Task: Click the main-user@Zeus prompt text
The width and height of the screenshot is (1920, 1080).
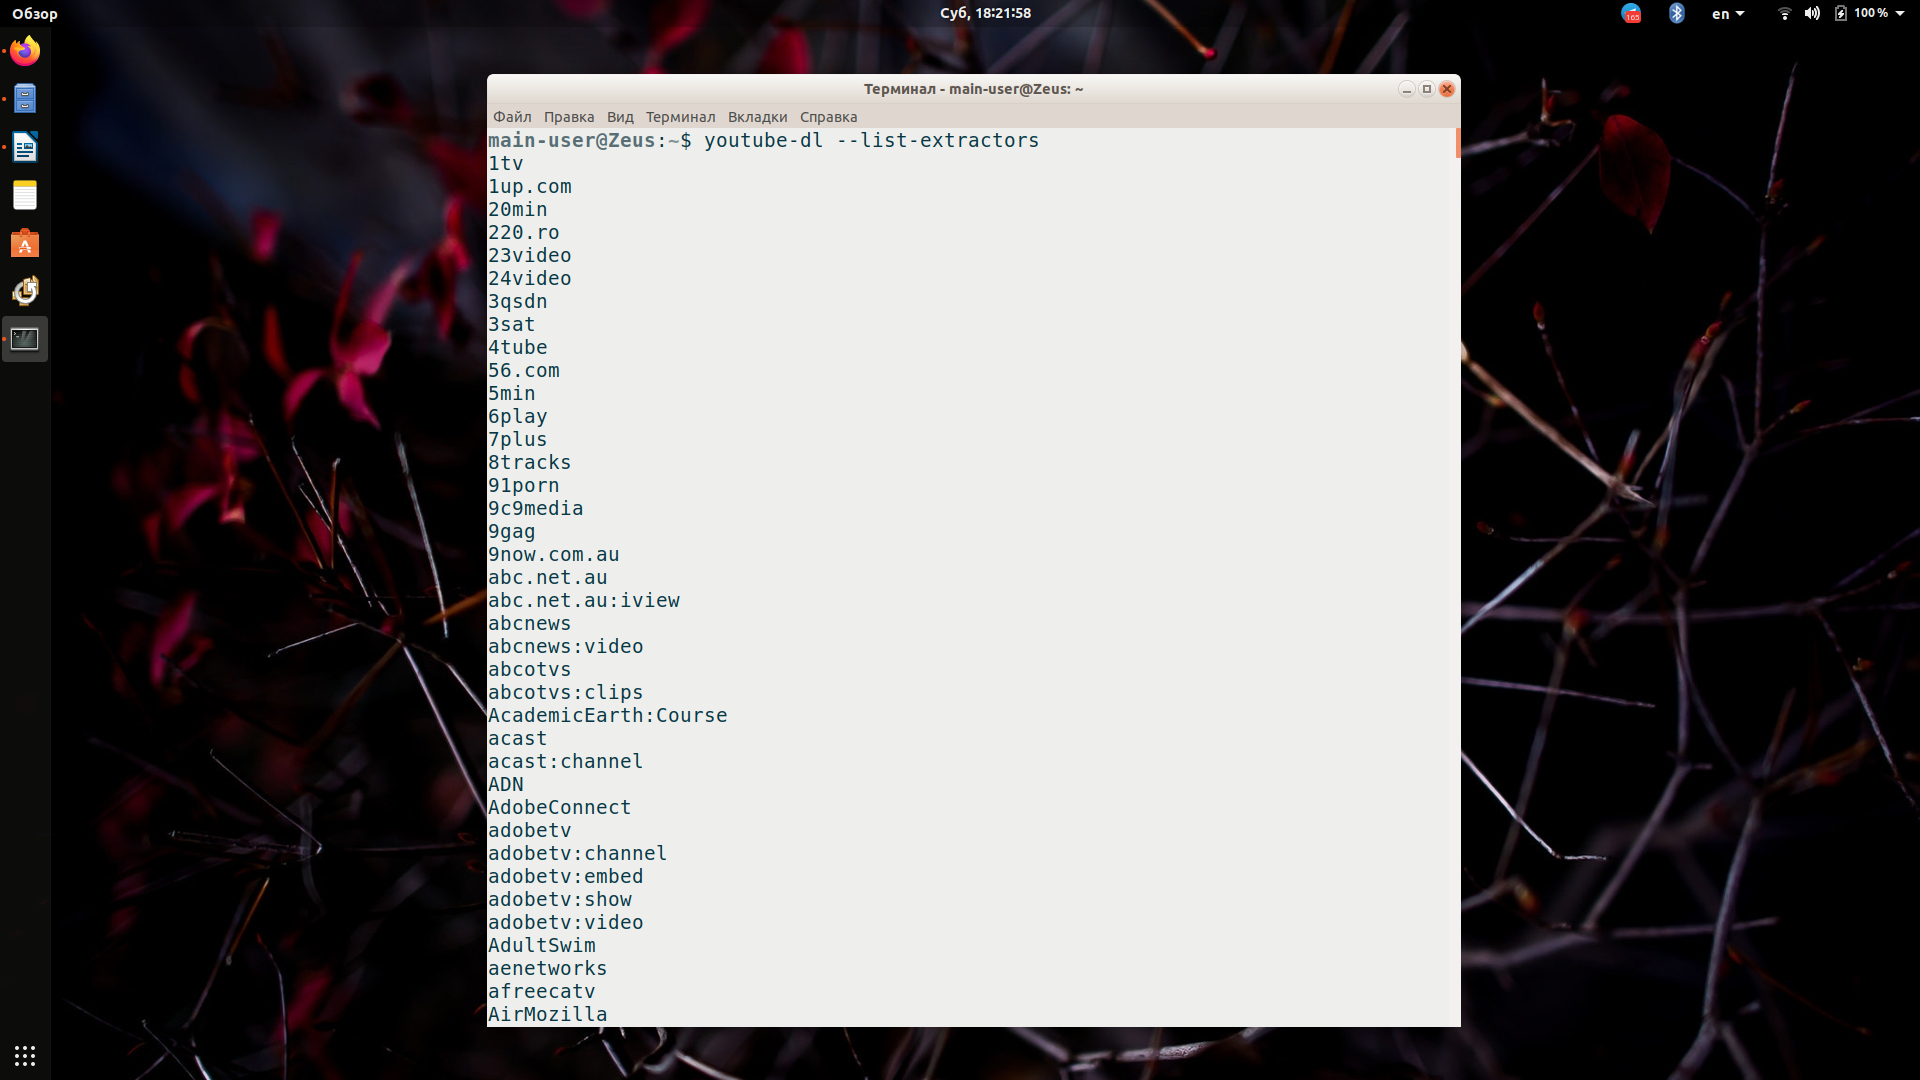Action: coord(571,141)
